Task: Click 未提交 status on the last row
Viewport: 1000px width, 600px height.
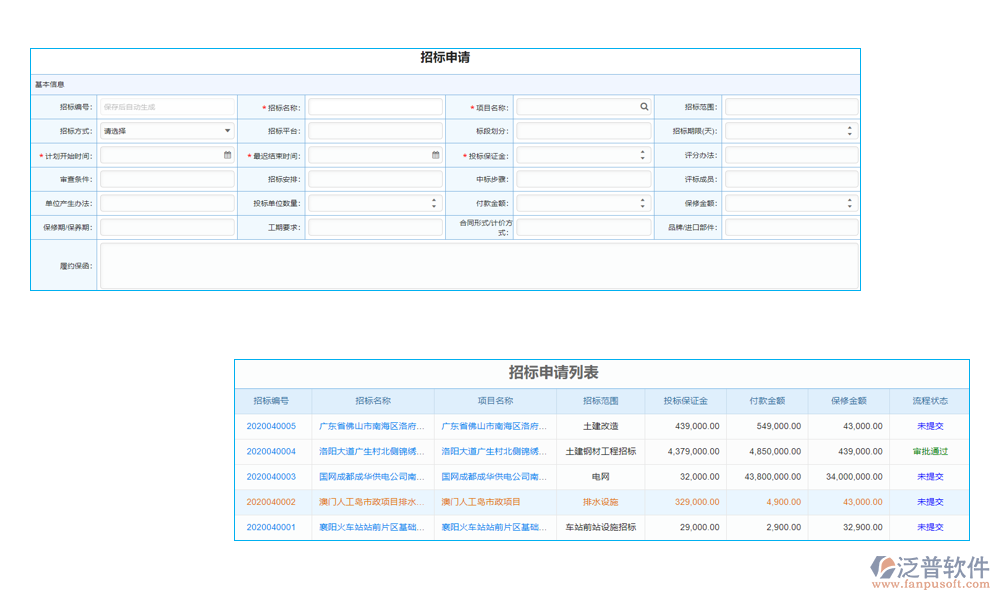Action: pos(928,527)
